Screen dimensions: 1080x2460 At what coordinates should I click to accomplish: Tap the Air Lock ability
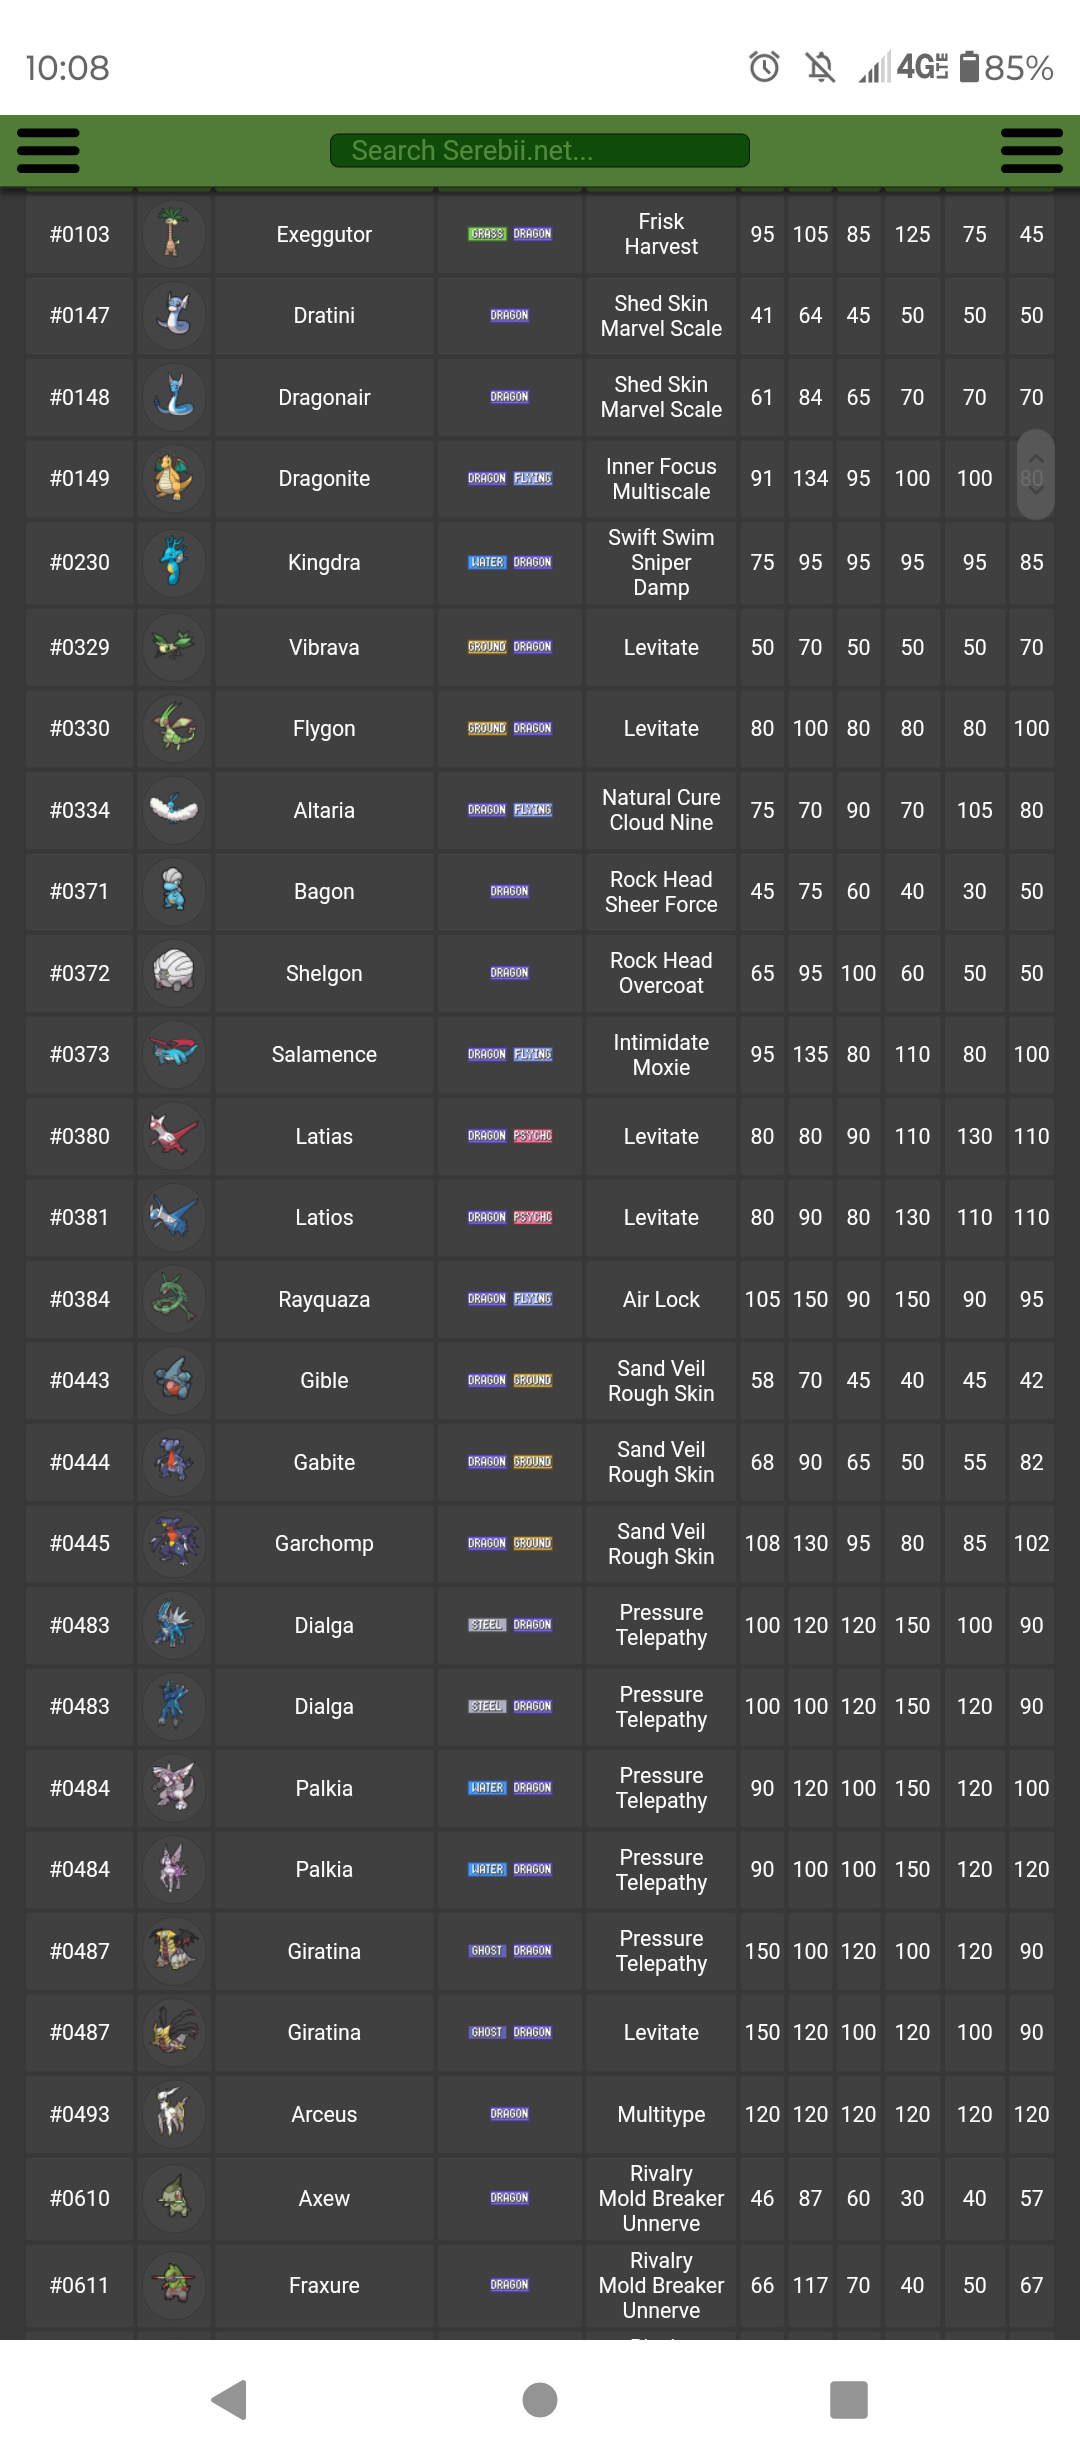click(x=661, y=1299)
